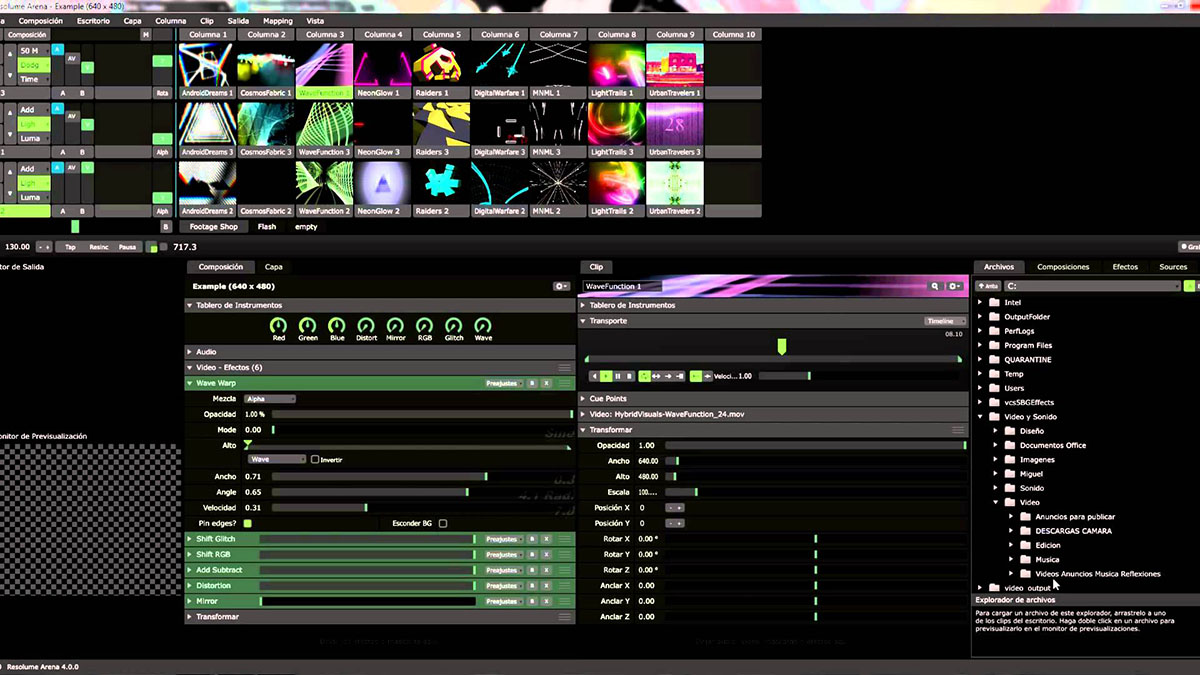Open the search magnifier next to WaveFunction 1

[933, 285]
